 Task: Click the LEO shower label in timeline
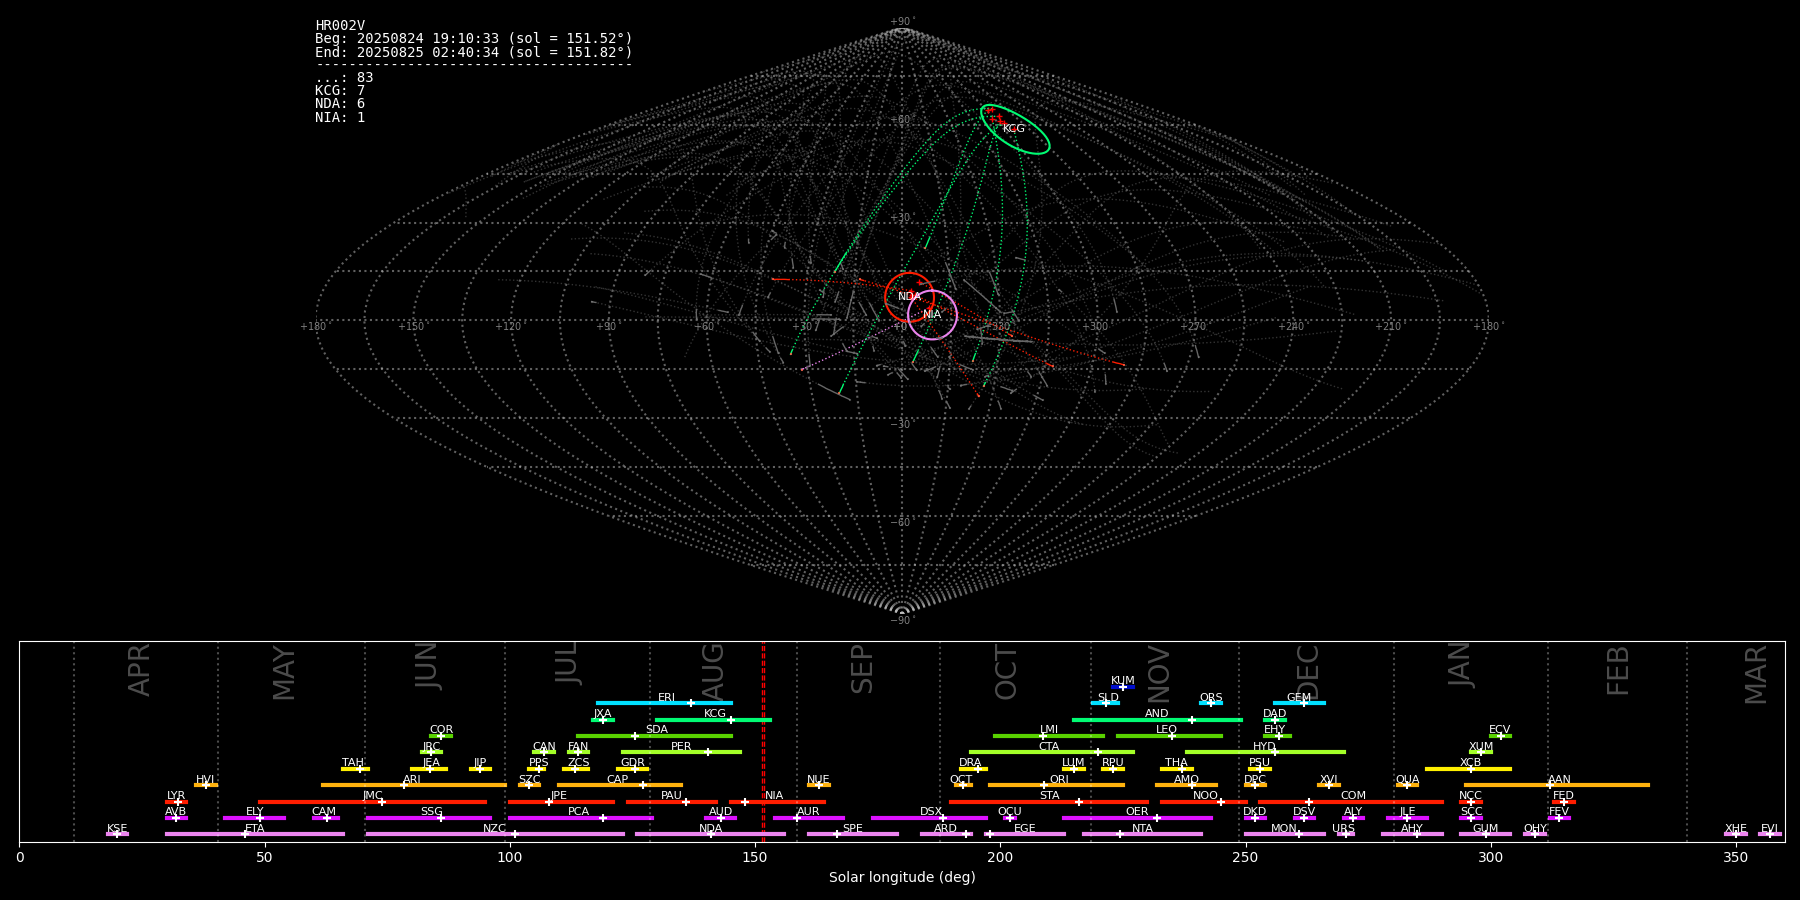1166,730
